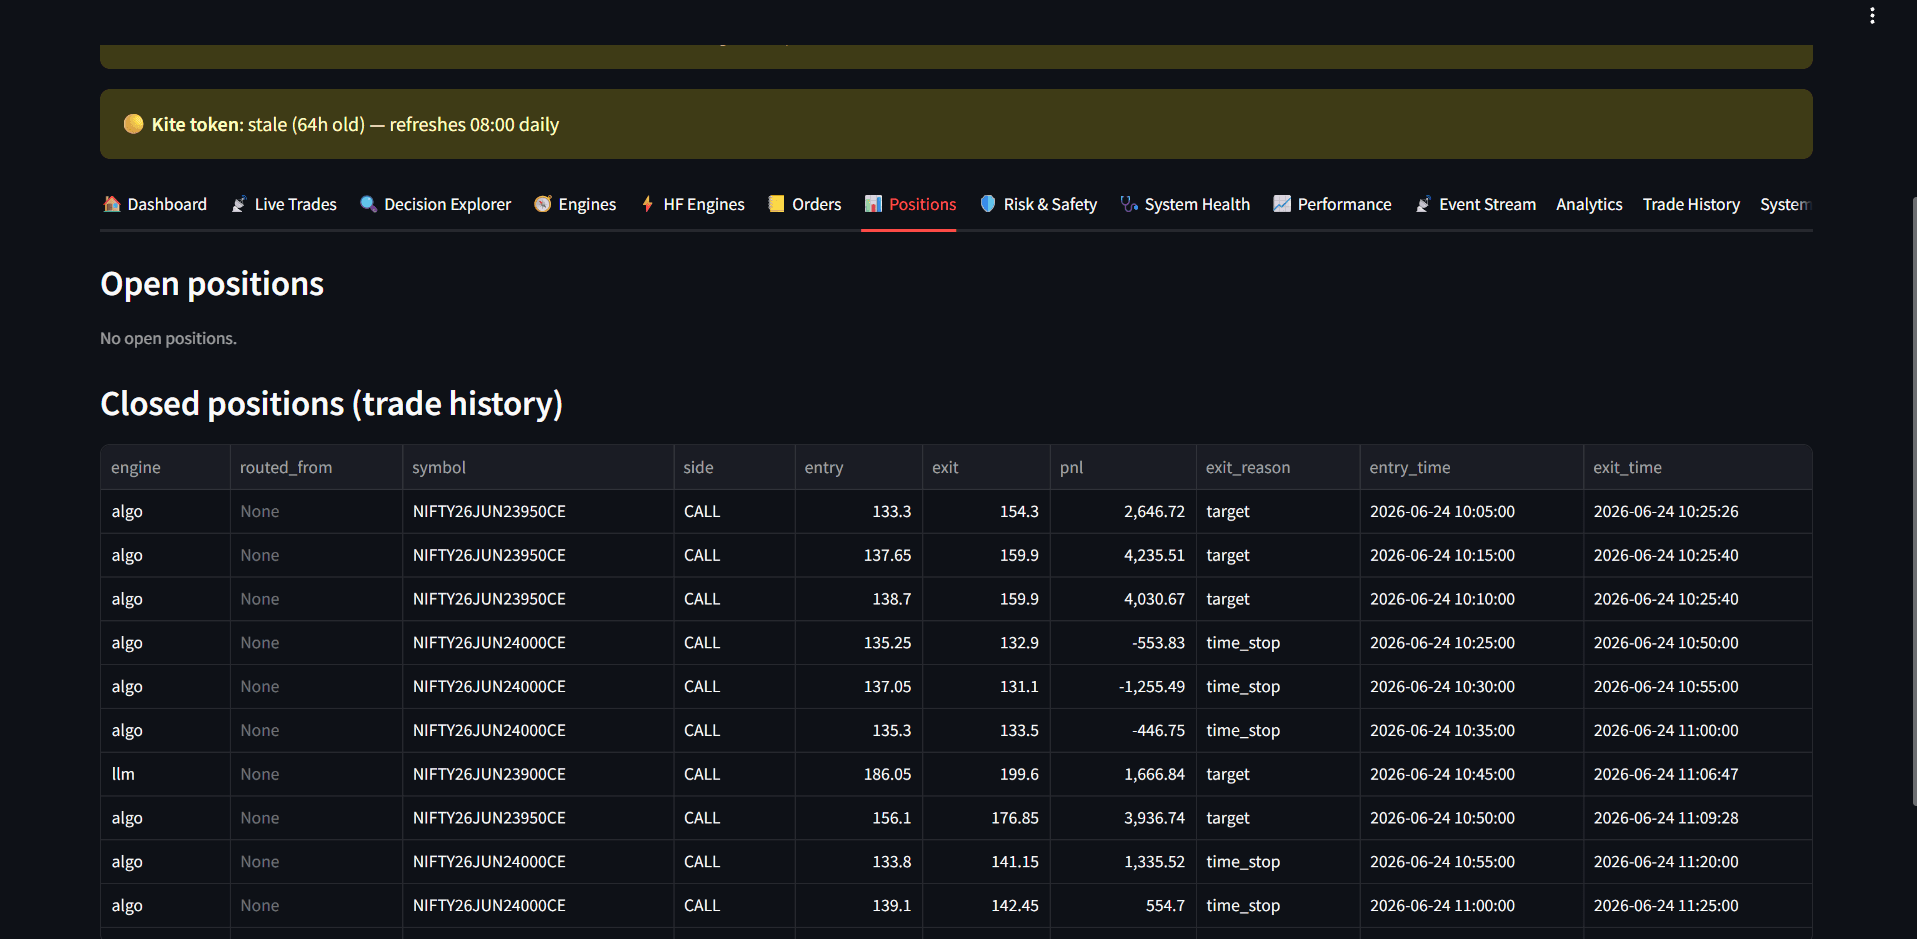
Task: Click the NIFTY26JUN23900CE symbol cell
Action: [538, 774]
